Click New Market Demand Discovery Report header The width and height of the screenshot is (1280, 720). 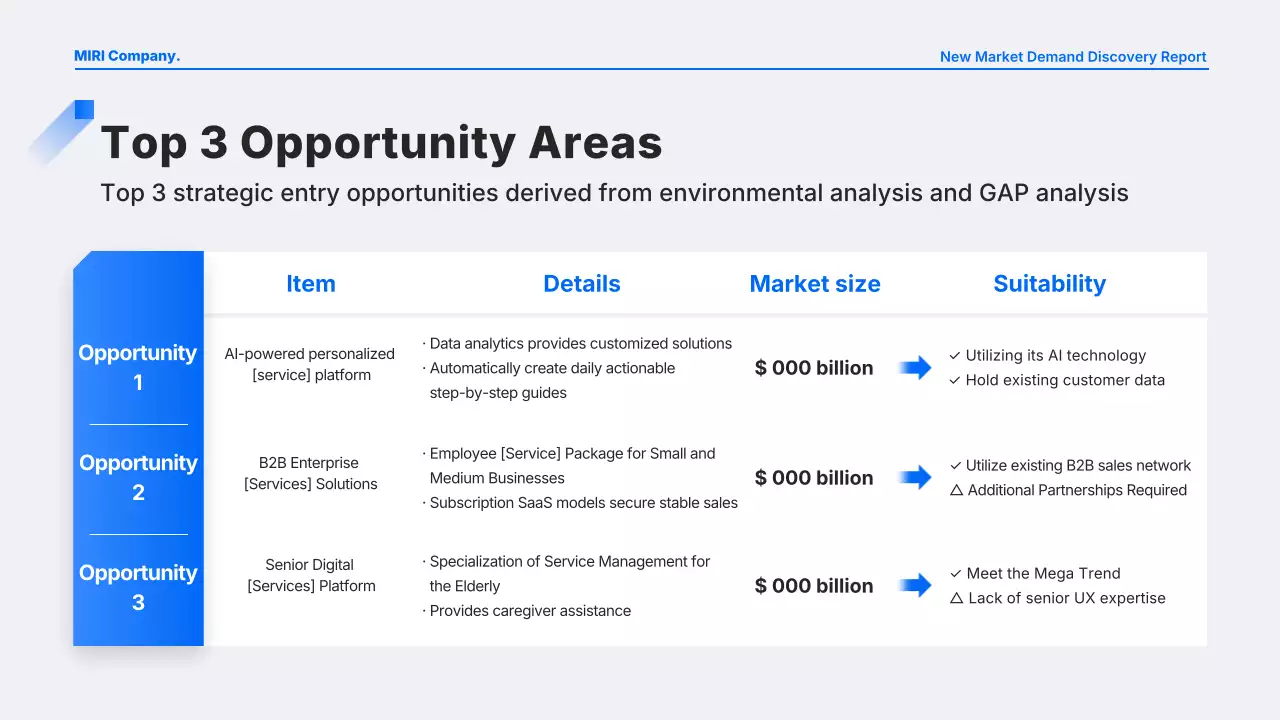pos(1073,57)
